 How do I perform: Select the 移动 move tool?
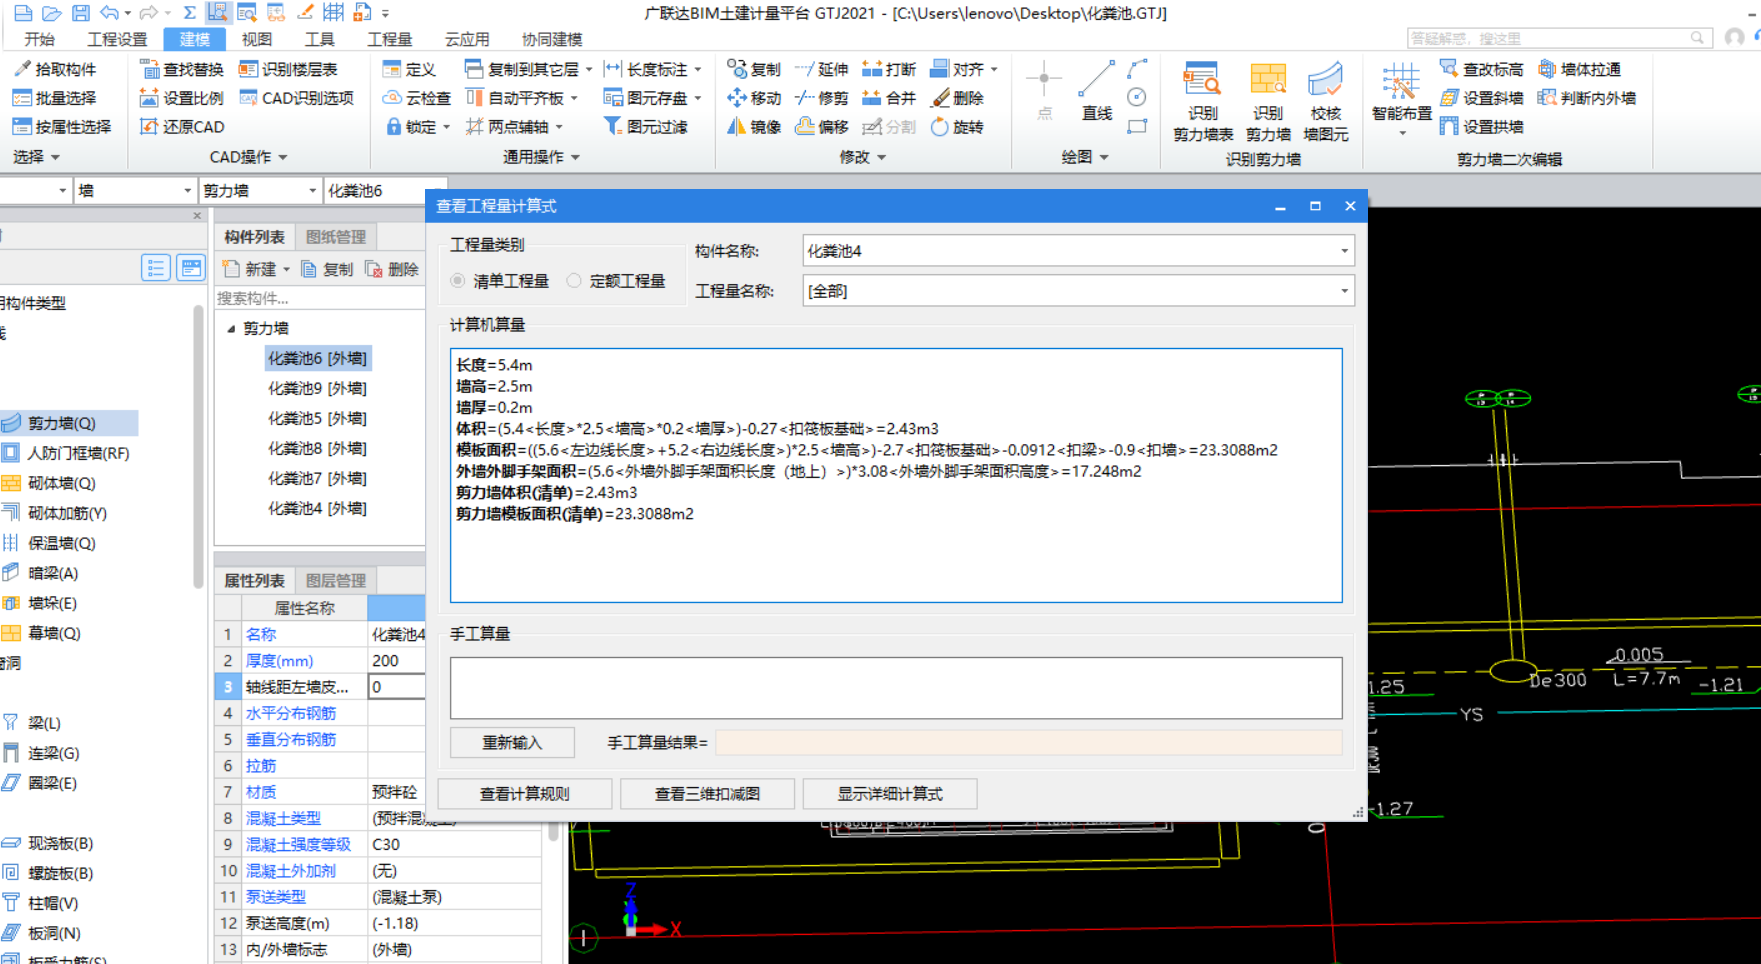click(x=754, y=98)
